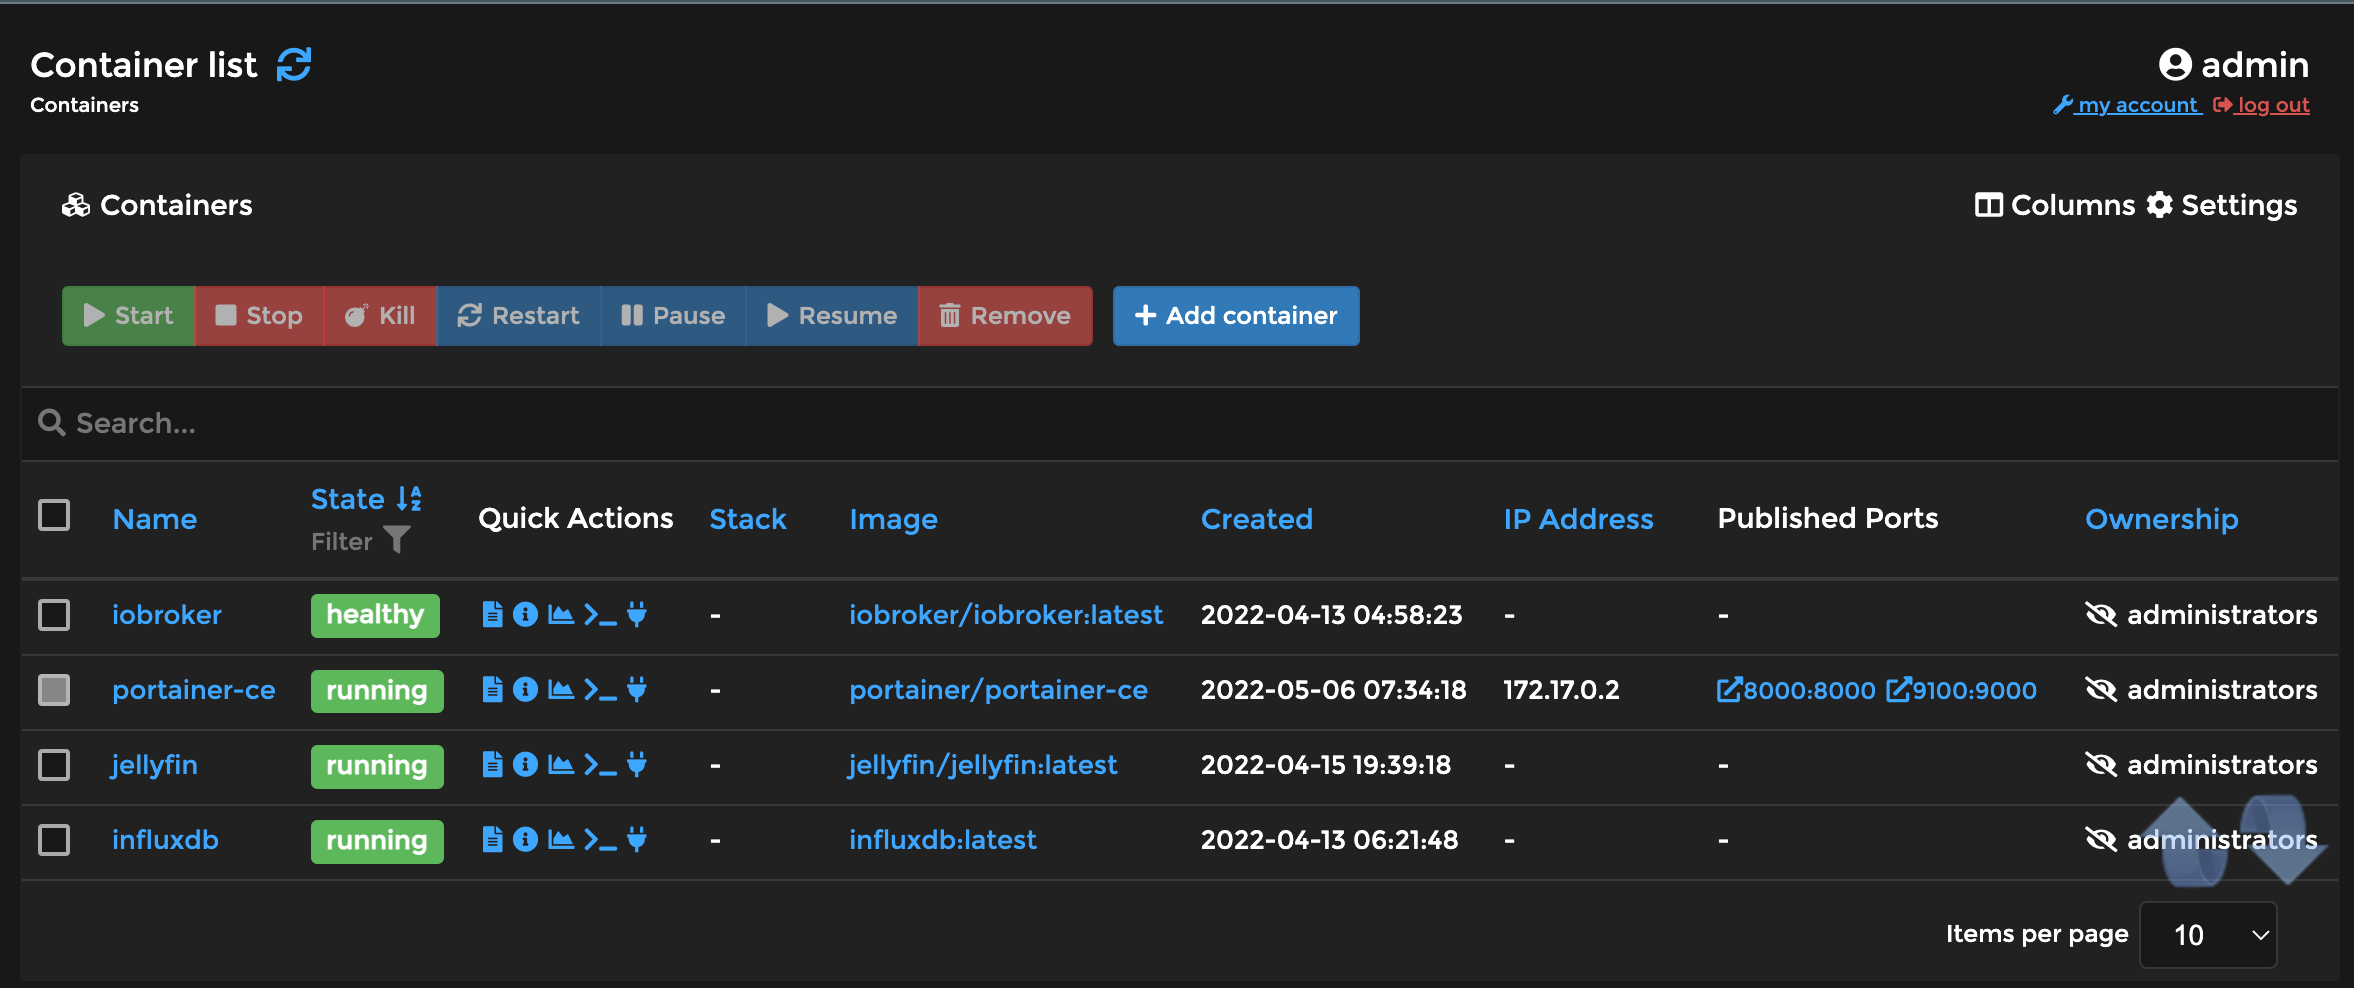Sort containers by Created
The width and height of the screenshot is (2354, 988).
[1257, 519]
